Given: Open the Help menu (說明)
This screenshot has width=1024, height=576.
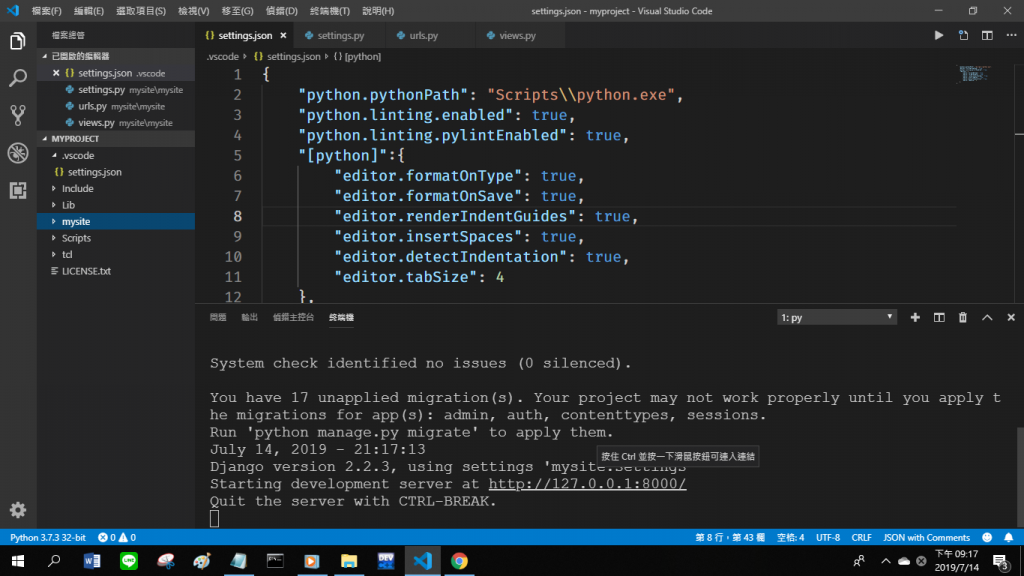Looking at the screenshot, I should pos(378,11).
